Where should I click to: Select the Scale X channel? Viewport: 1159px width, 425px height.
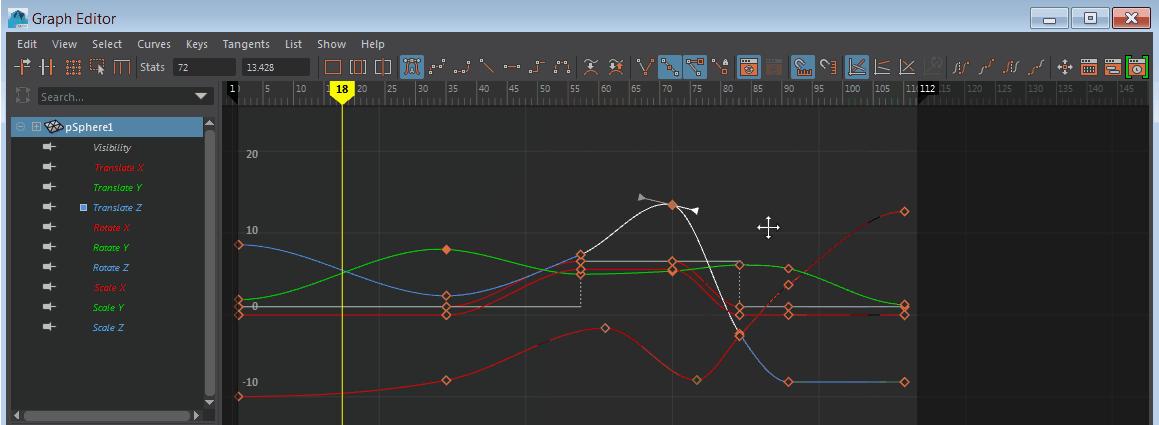(109, 288)
